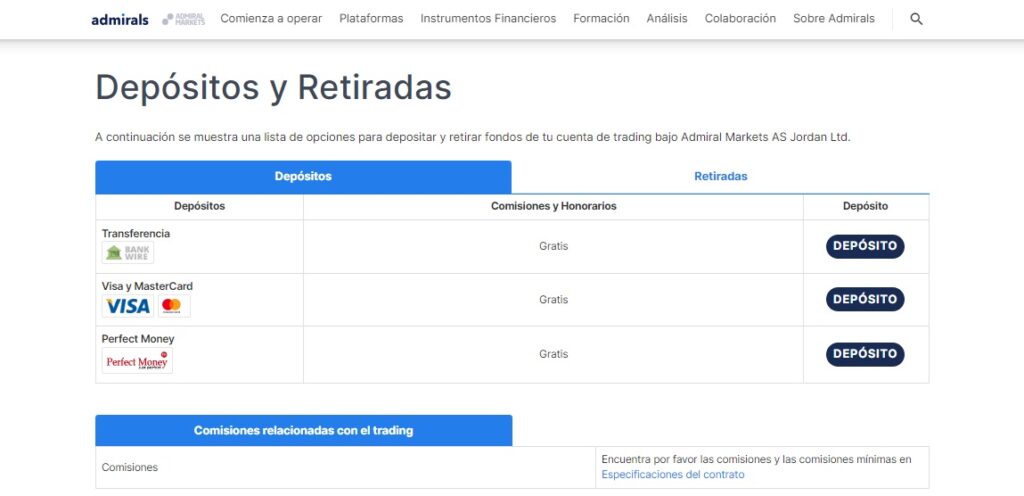Click the Visa y MasterCard label
The width and height of the screenshot is (1024, 496).
coord(147,287)
